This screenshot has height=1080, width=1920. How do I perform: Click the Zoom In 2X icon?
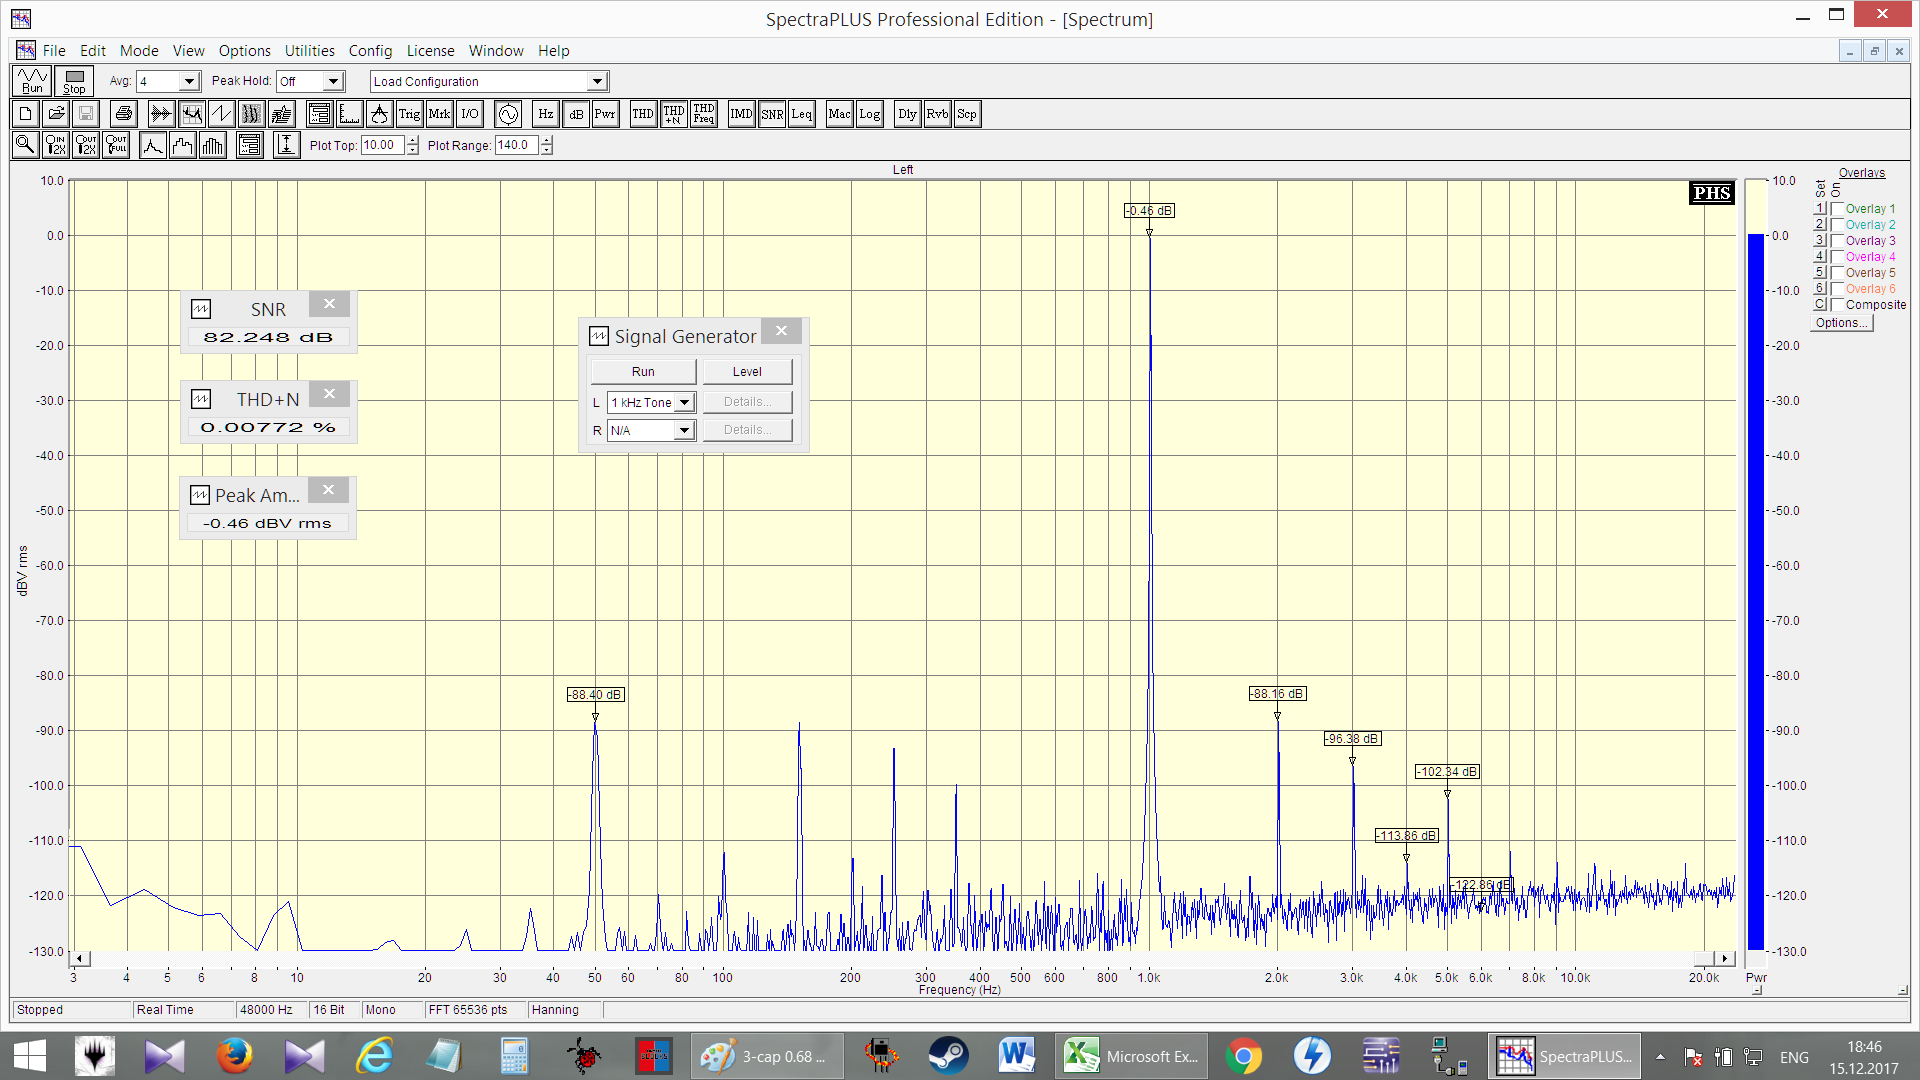click(56, 145)
